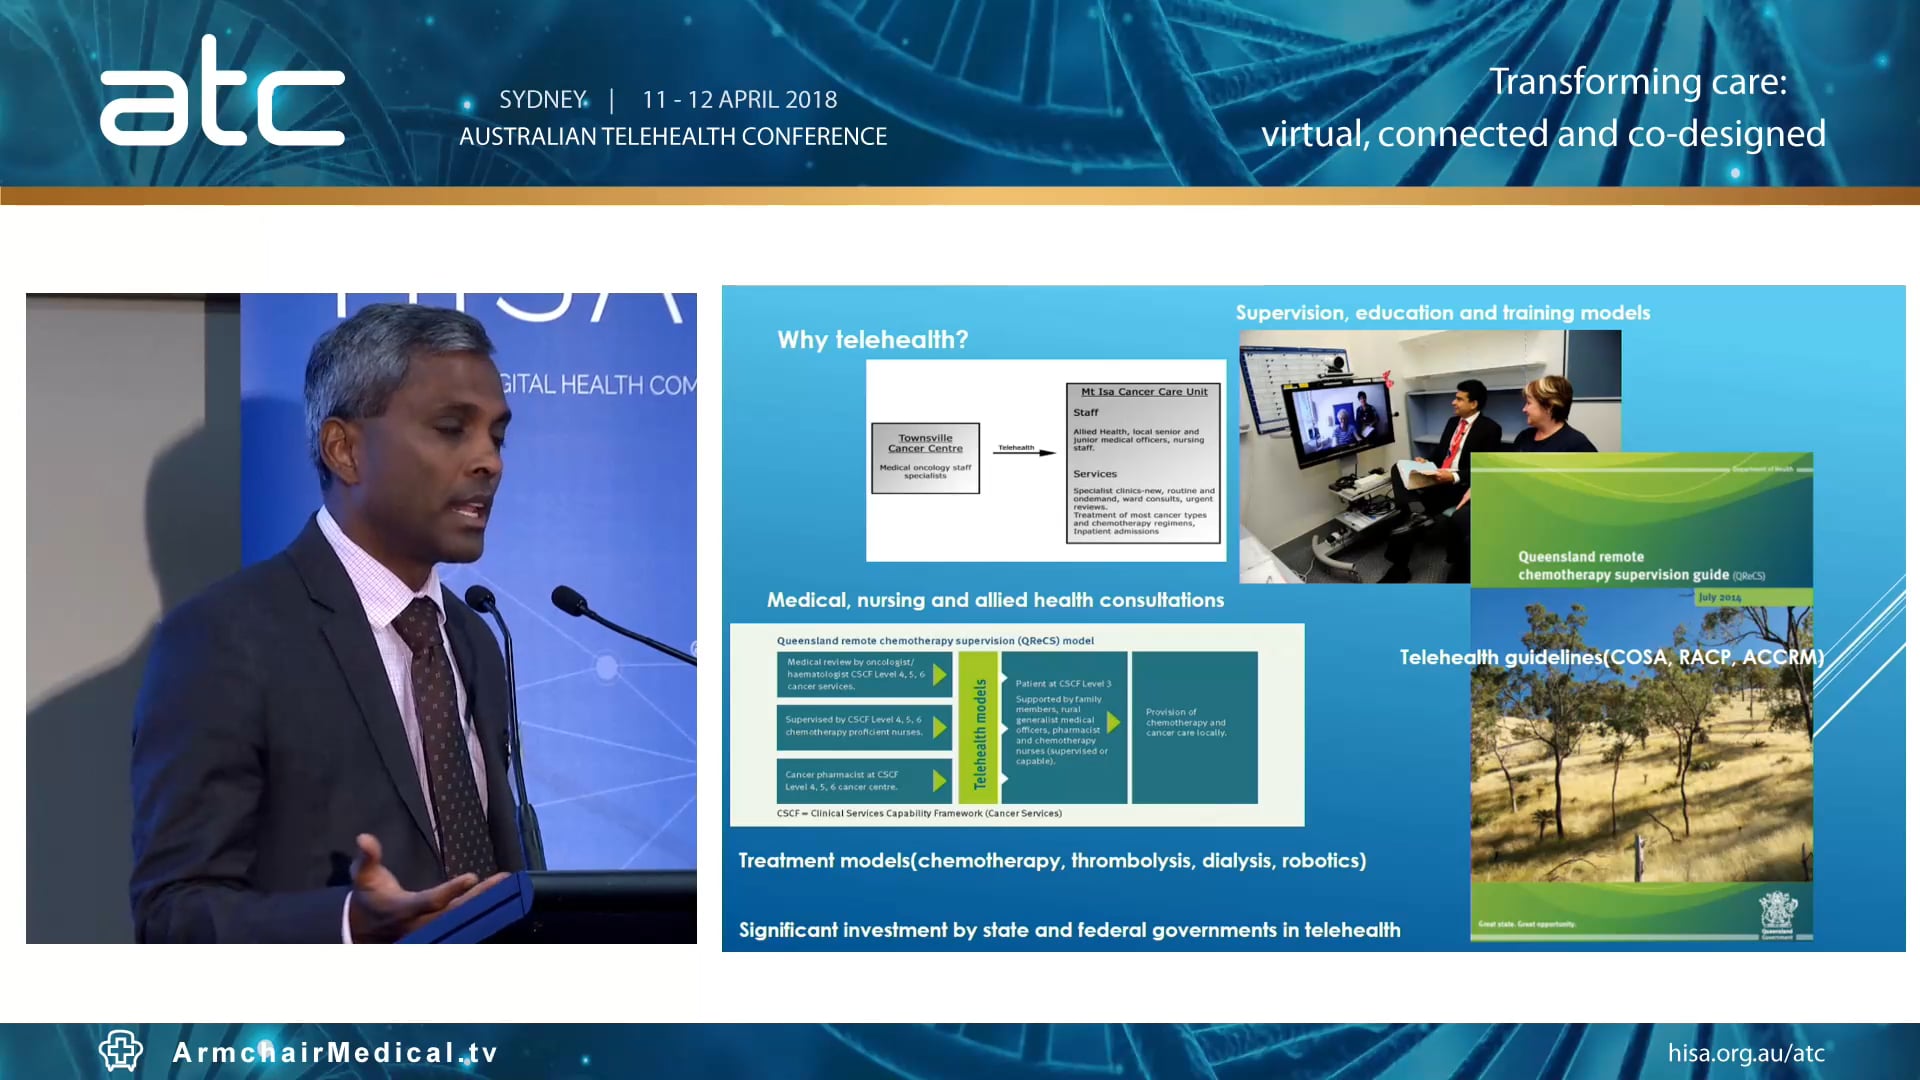This screenshot has width=1920, height=1080.
Task: Toggle the arrow beside cancer pharmacist entry
Action: (x=940, y=782)
